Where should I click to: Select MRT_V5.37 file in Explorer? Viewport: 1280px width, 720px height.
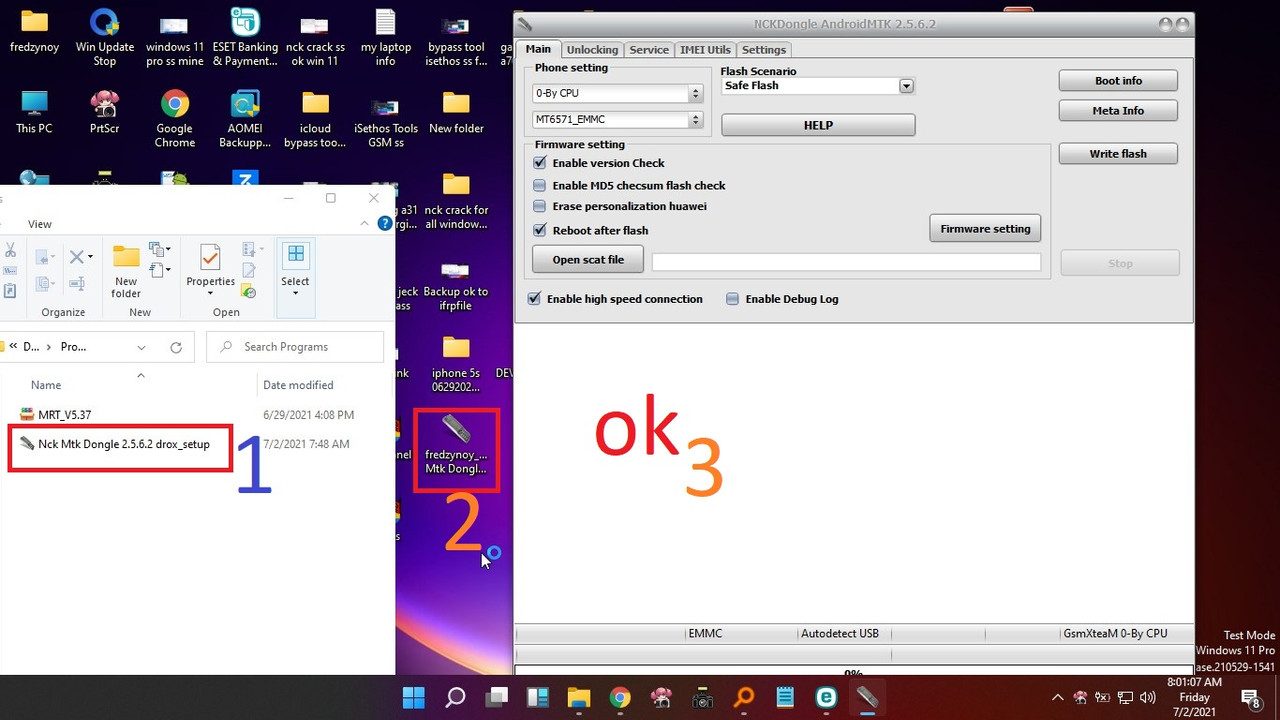[65, 415]
